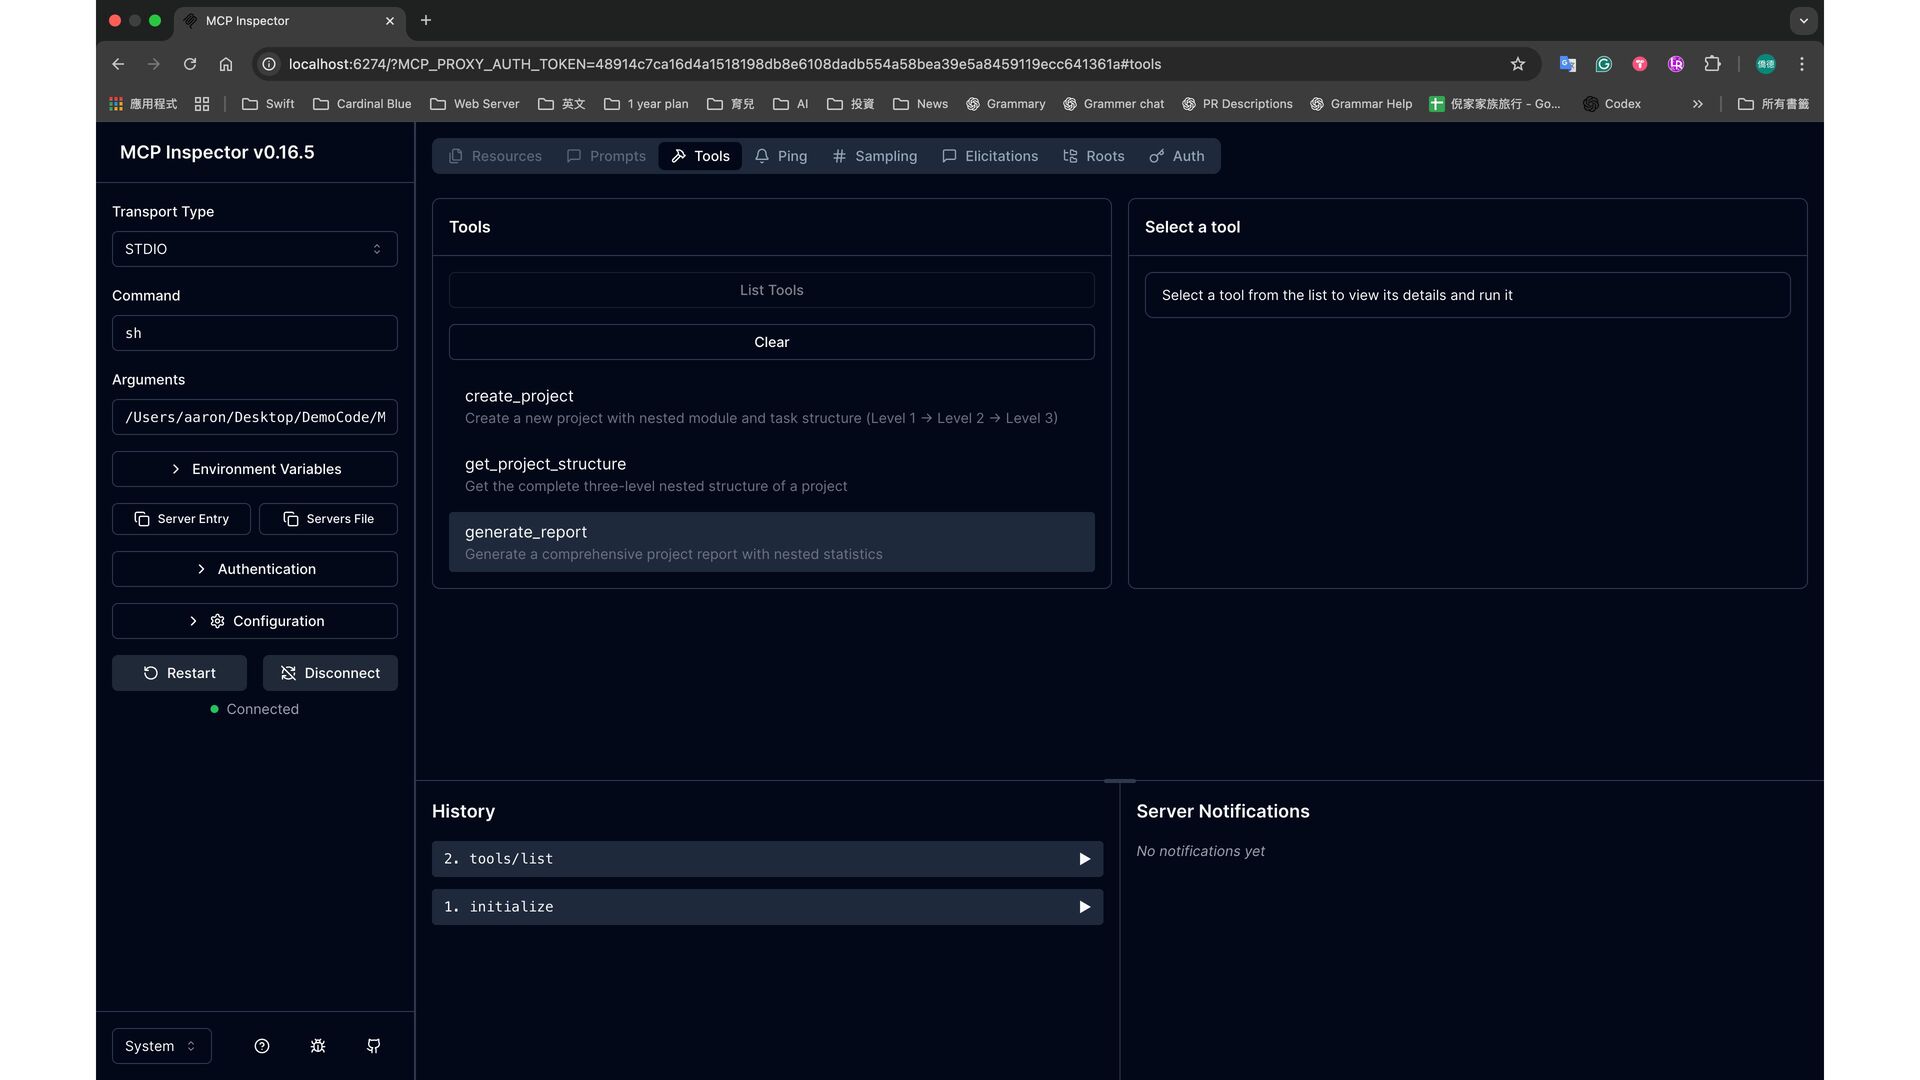Open the GitHub repository icon
Screen dimensions: 1920x1080
pos(374,1046)
